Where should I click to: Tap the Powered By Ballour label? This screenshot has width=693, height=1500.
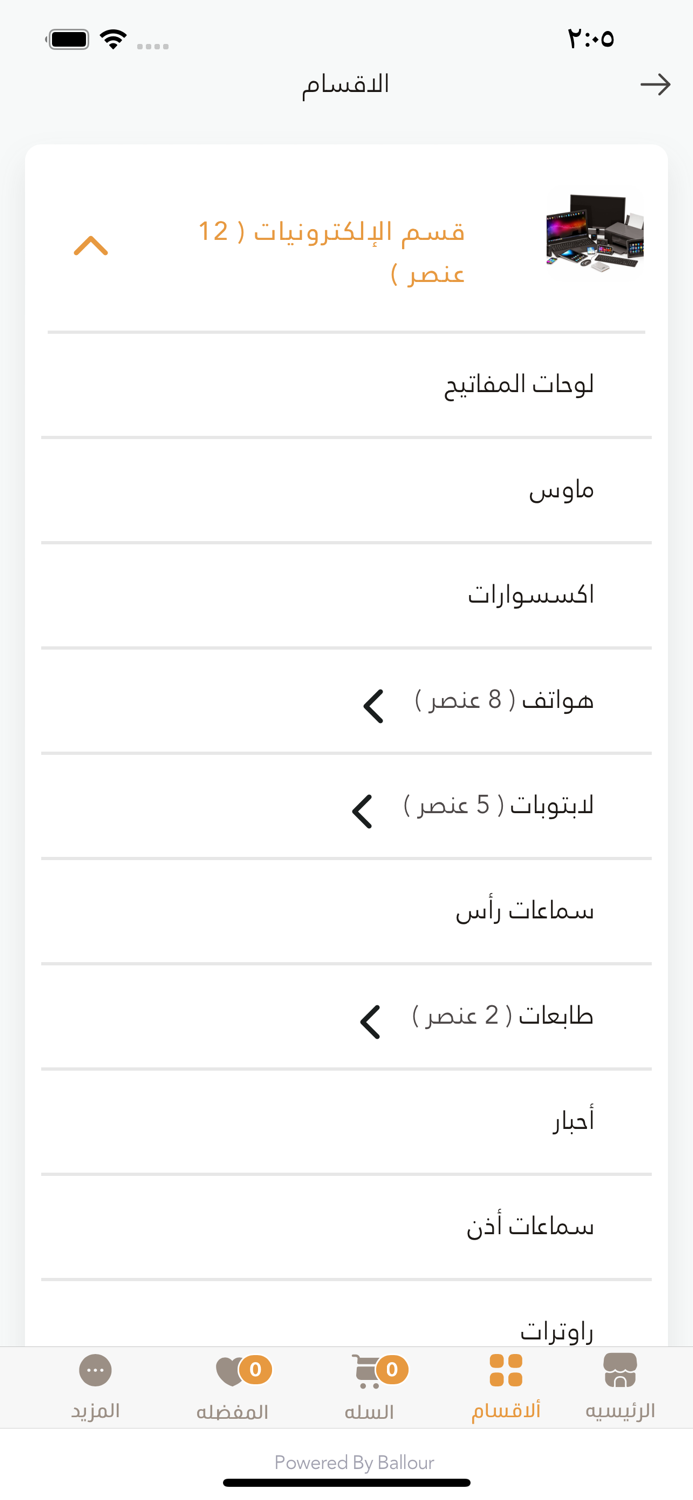coord(354,1462)
